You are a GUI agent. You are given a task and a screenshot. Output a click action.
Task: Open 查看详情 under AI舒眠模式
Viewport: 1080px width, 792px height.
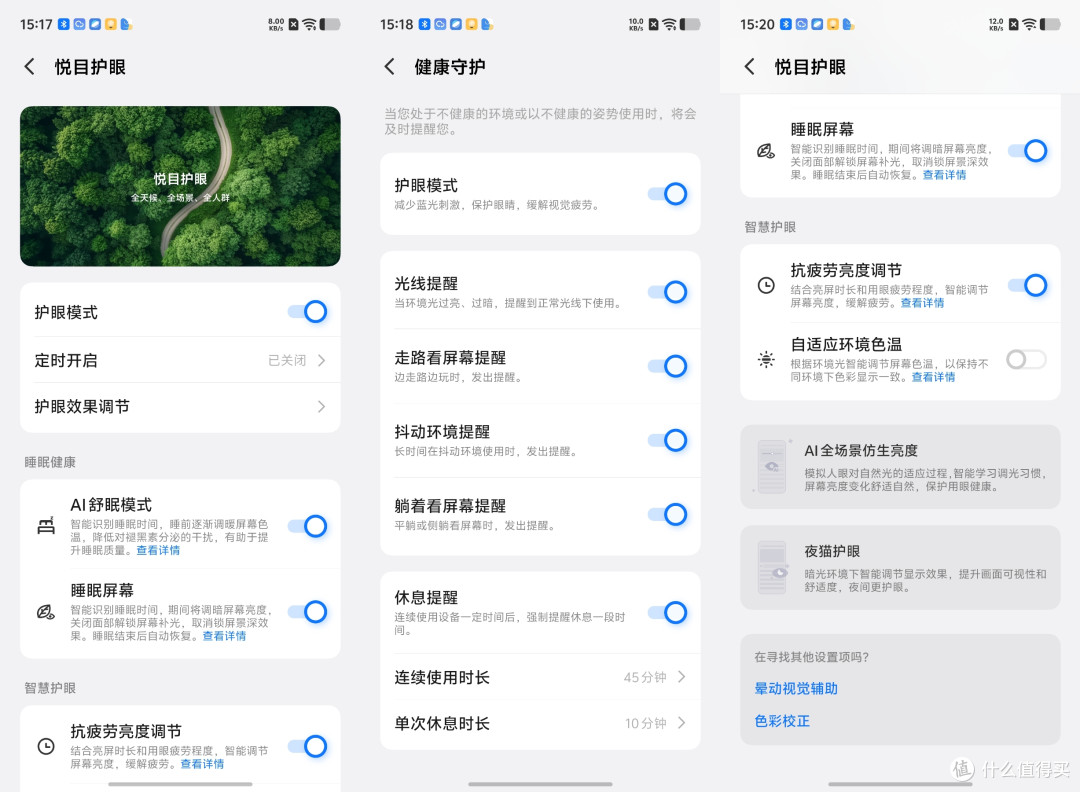point(158,550)
